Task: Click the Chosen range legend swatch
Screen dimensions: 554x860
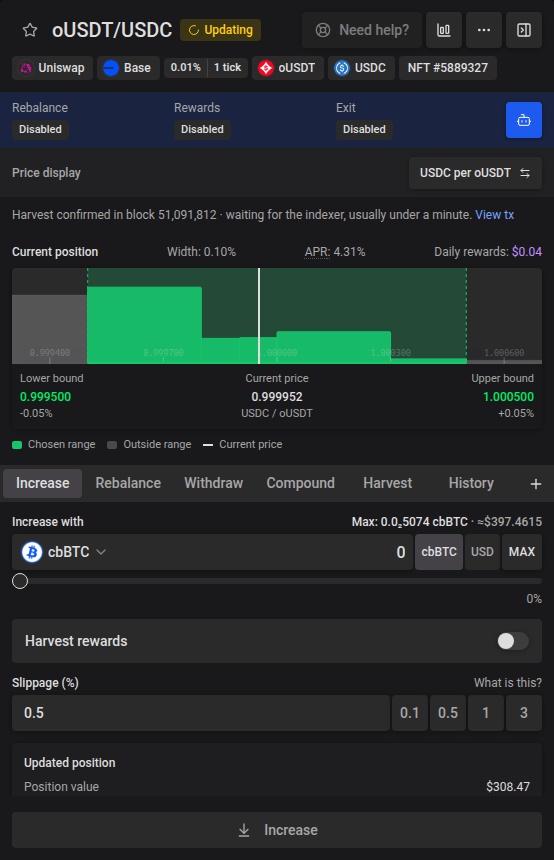Action: pyautogui.click(x=17, y=445)
